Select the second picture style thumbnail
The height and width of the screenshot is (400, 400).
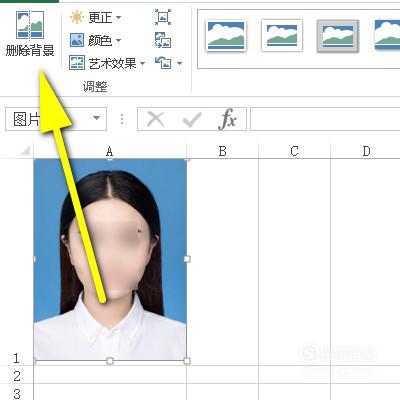click(x=282, y=35)
